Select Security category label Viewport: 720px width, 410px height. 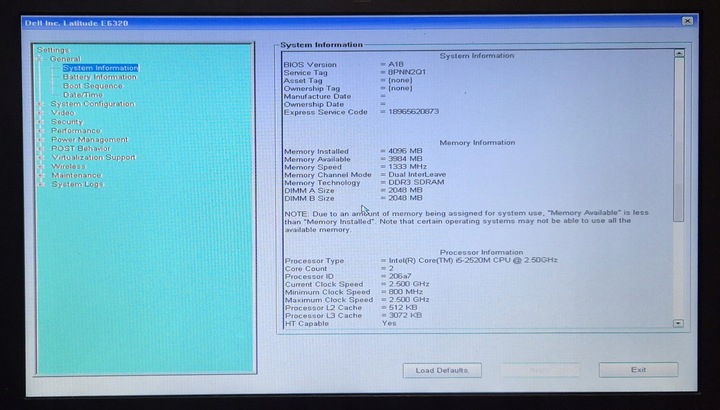[x=67, y=122]
